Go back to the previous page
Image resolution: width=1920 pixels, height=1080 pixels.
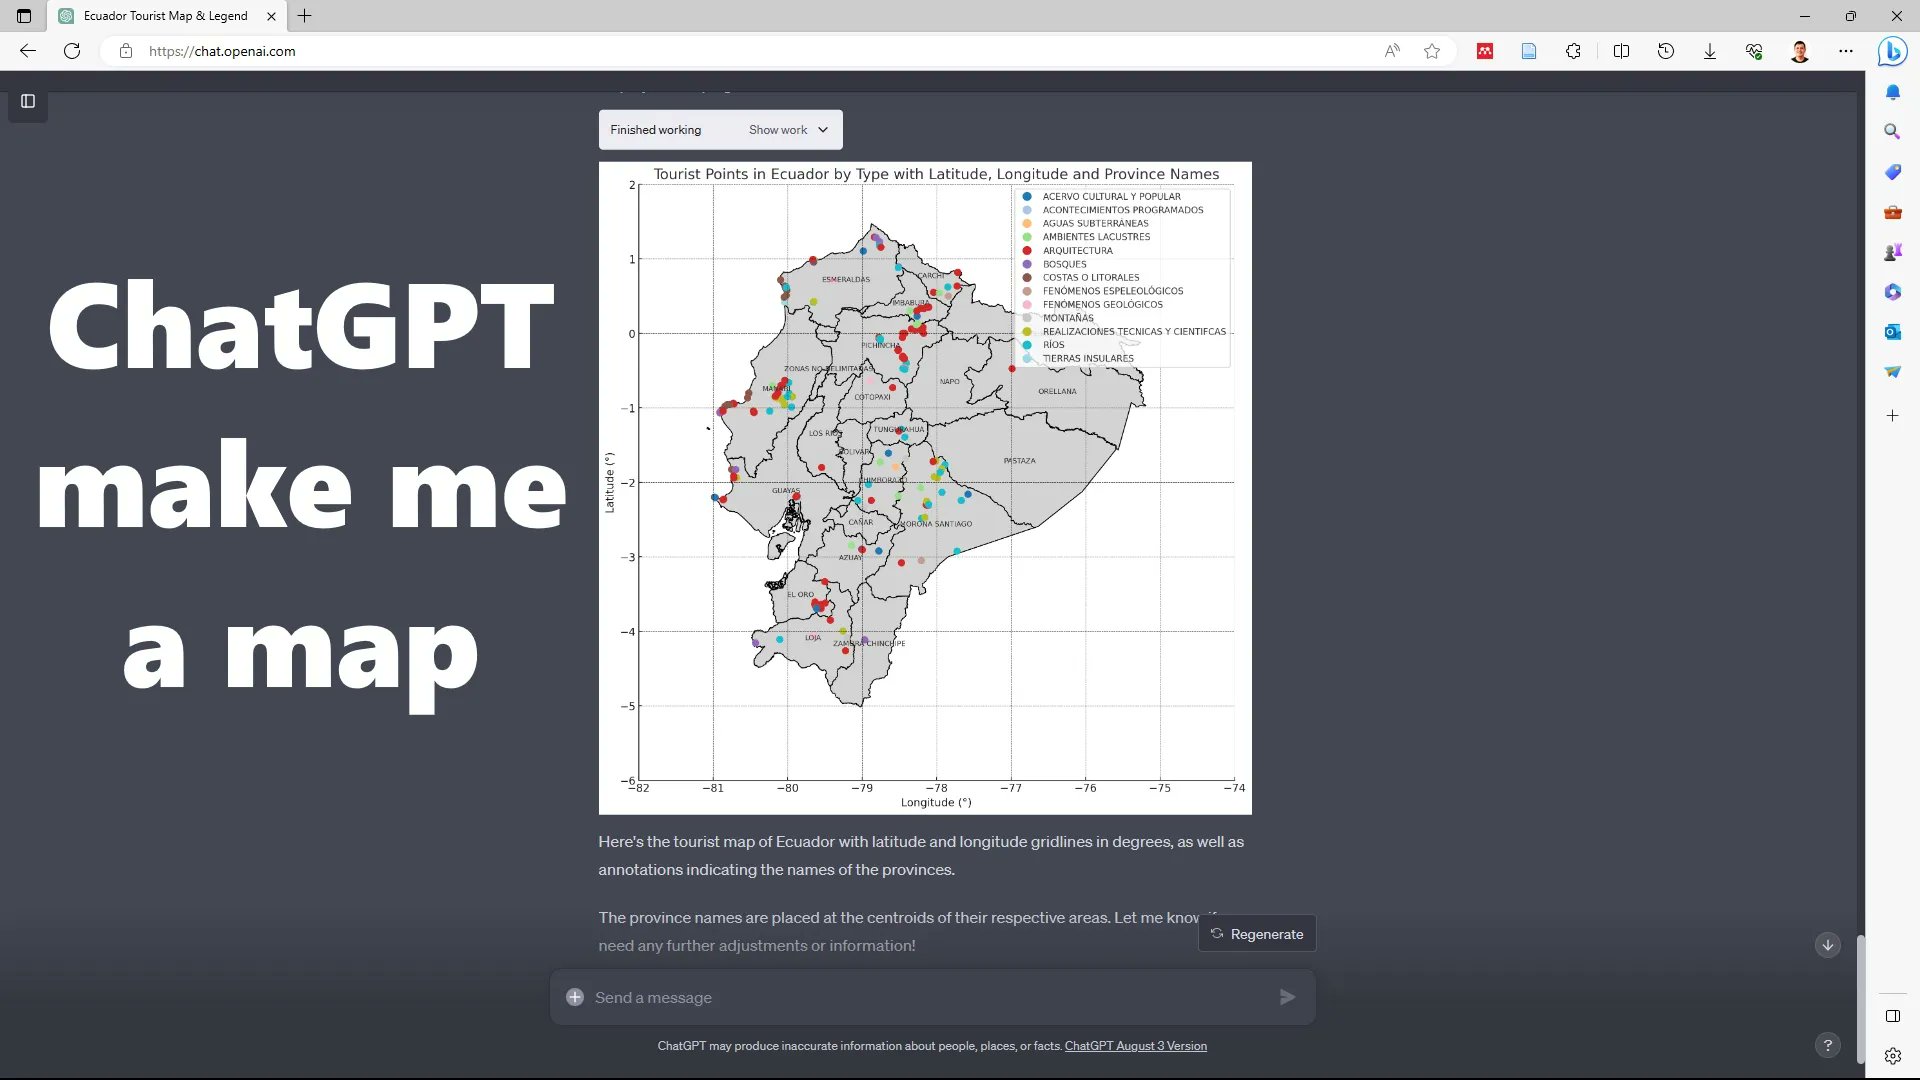pos(28,51)
